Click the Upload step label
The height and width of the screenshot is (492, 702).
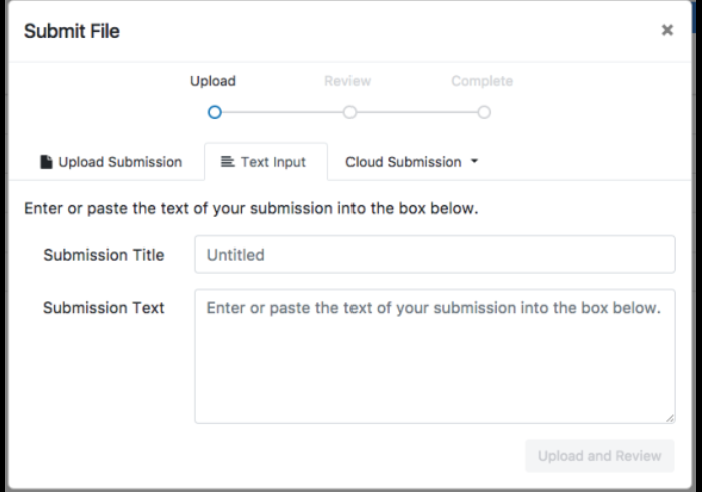(213, 81)
